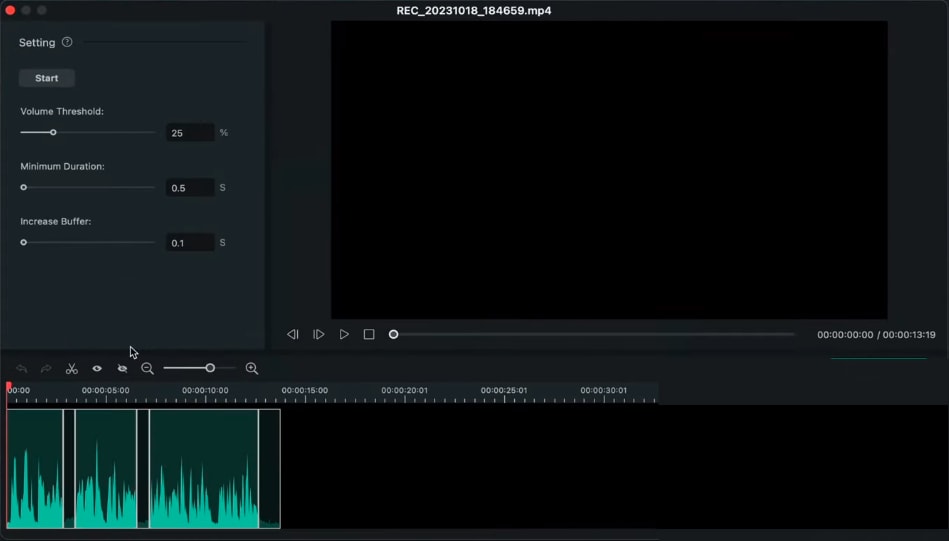Select the second audio waveform segment
This screenshot has width=949, height=541.
pos(106,468)
